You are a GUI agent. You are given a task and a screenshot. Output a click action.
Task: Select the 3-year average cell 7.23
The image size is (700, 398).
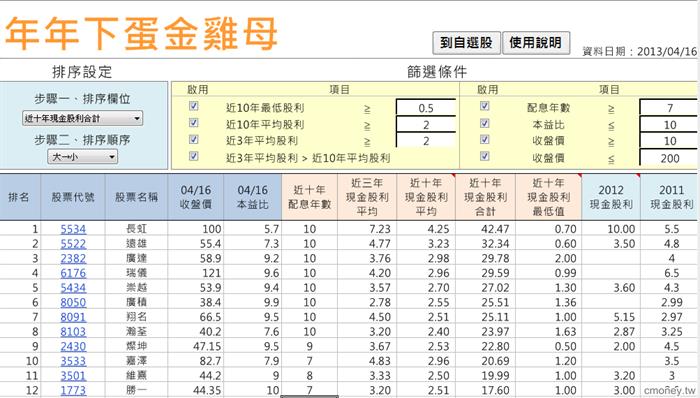(367, 229)
